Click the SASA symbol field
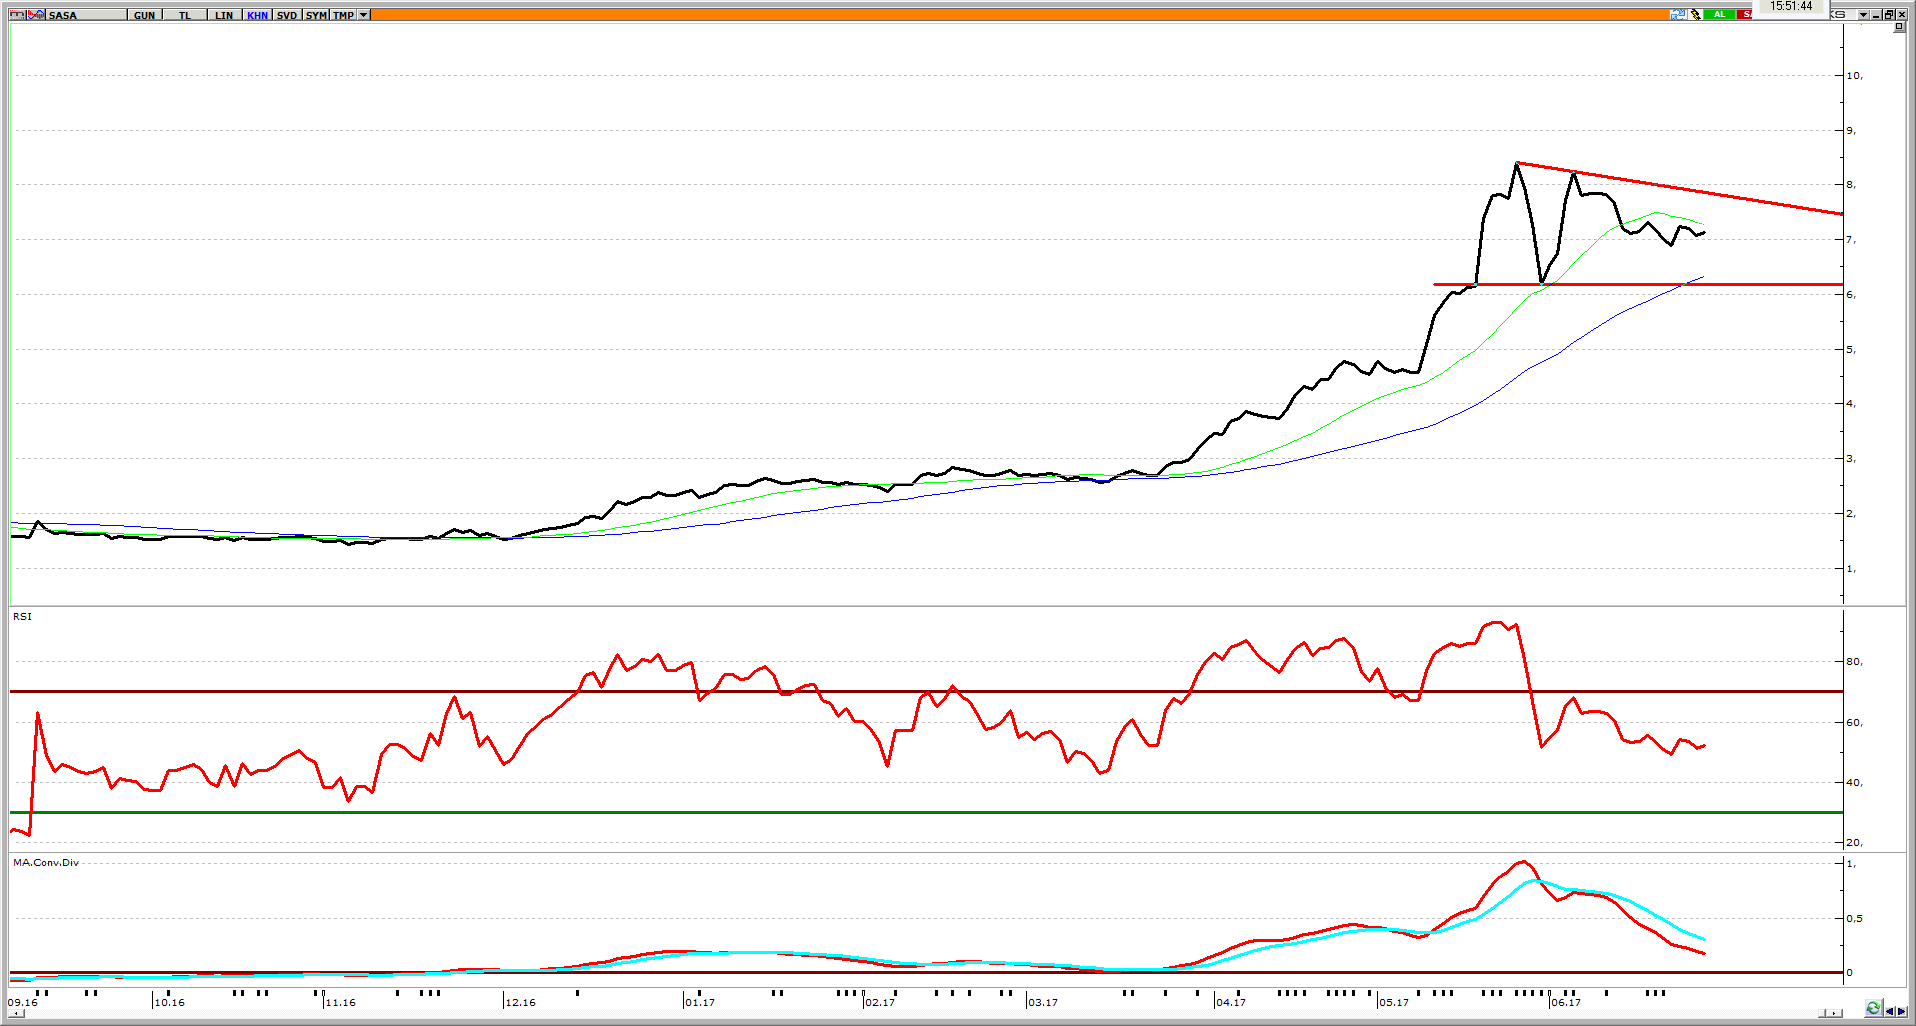The width and height of the screenshot is (1916, 1026). tap(86, 15)
